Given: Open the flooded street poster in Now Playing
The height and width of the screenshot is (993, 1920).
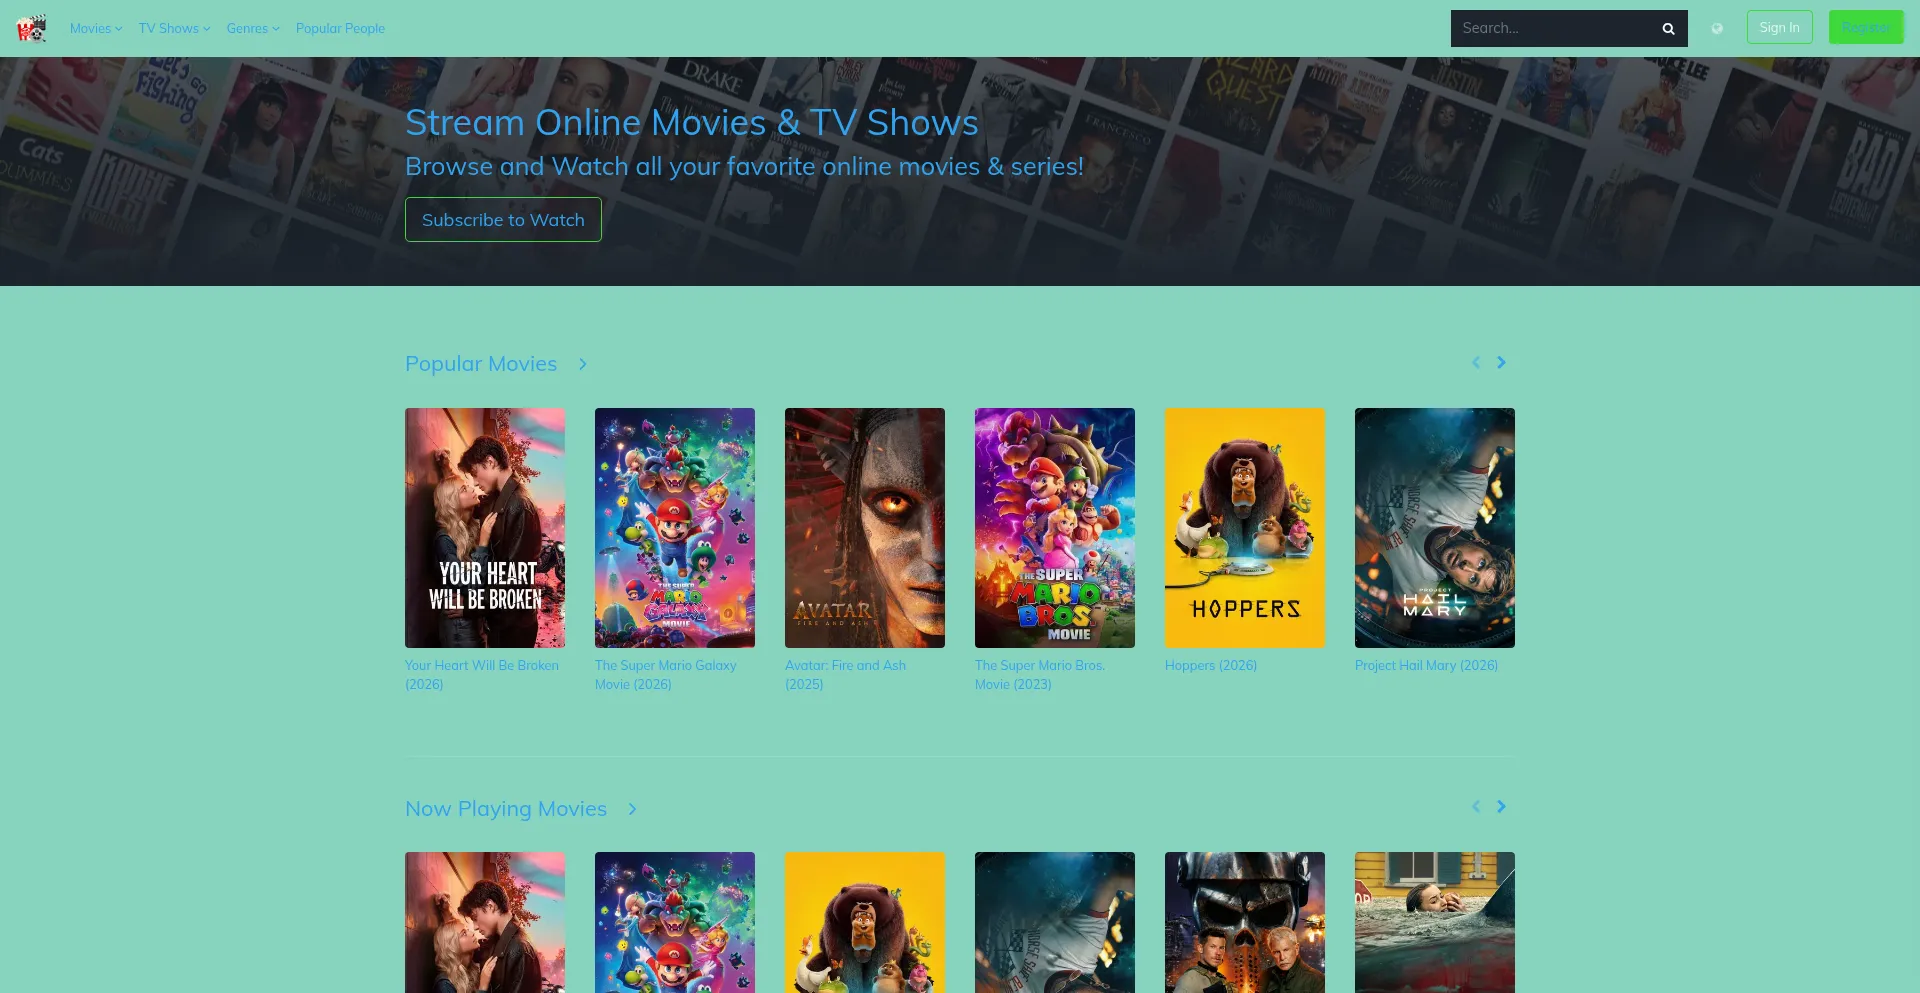Looking at the screenshot, I should coord(1435,922).
